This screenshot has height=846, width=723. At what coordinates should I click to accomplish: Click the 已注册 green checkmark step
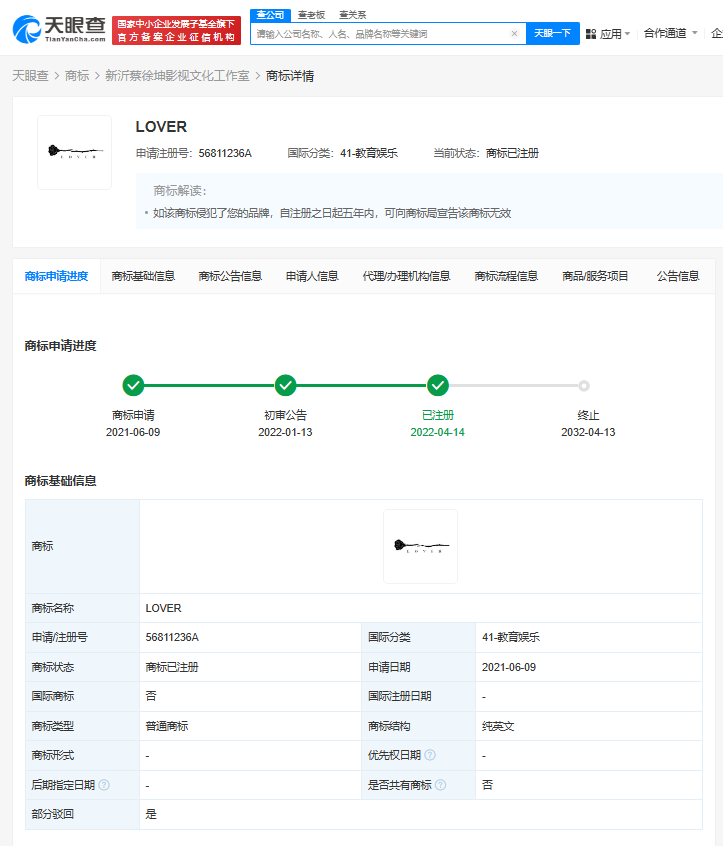(x=437, y=385)
